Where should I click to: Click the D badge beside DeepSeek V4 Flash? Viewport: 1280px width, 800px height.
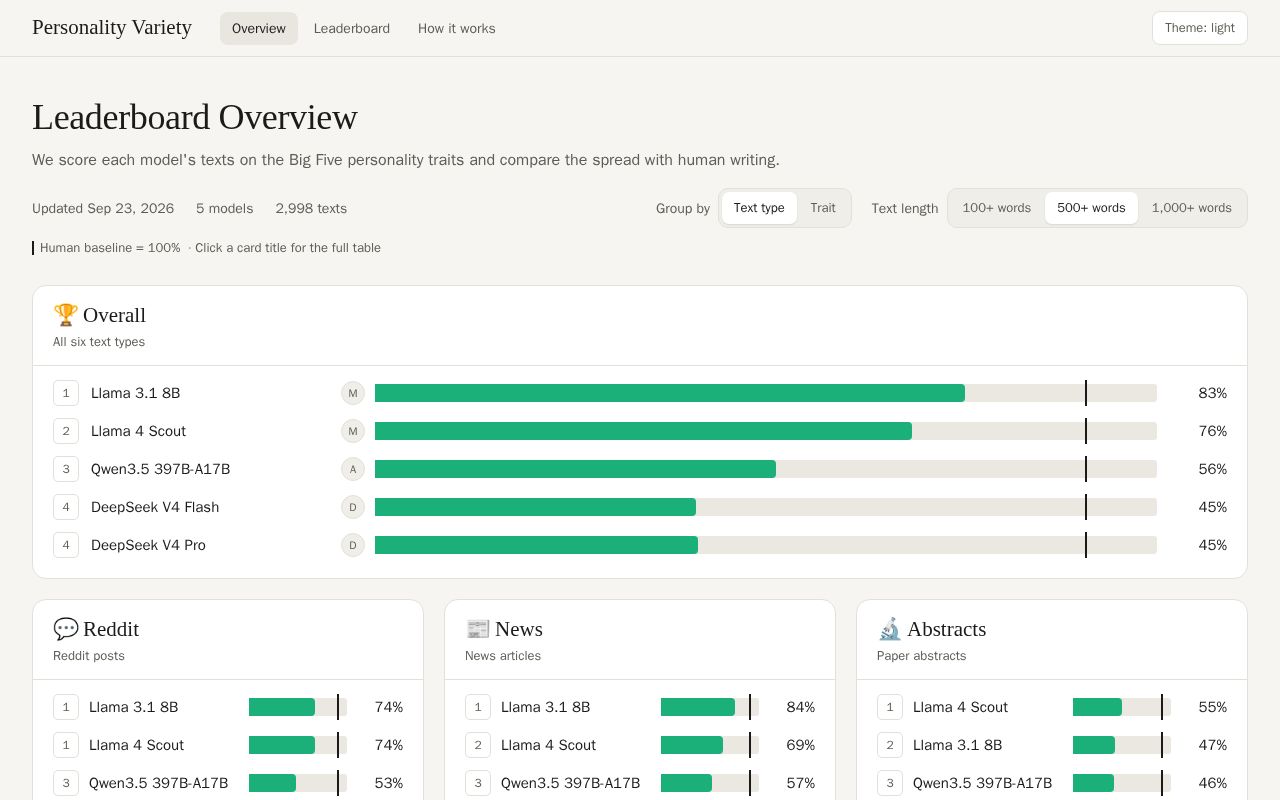coord(353,507)
